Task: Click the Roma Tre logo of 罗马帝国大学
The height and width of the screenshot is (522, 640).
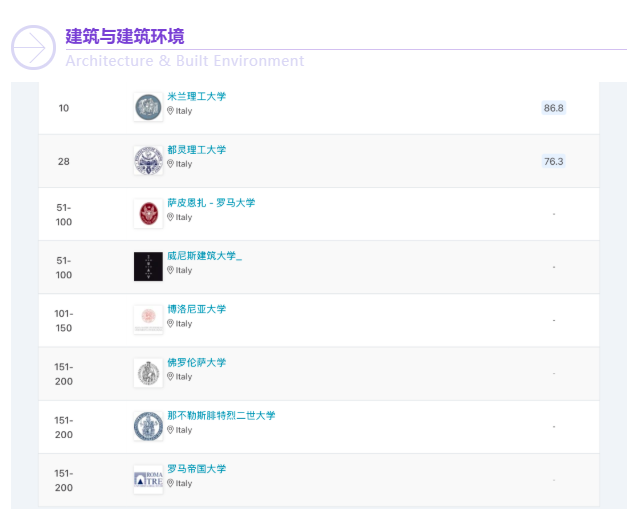Action: tap(148, 479)
